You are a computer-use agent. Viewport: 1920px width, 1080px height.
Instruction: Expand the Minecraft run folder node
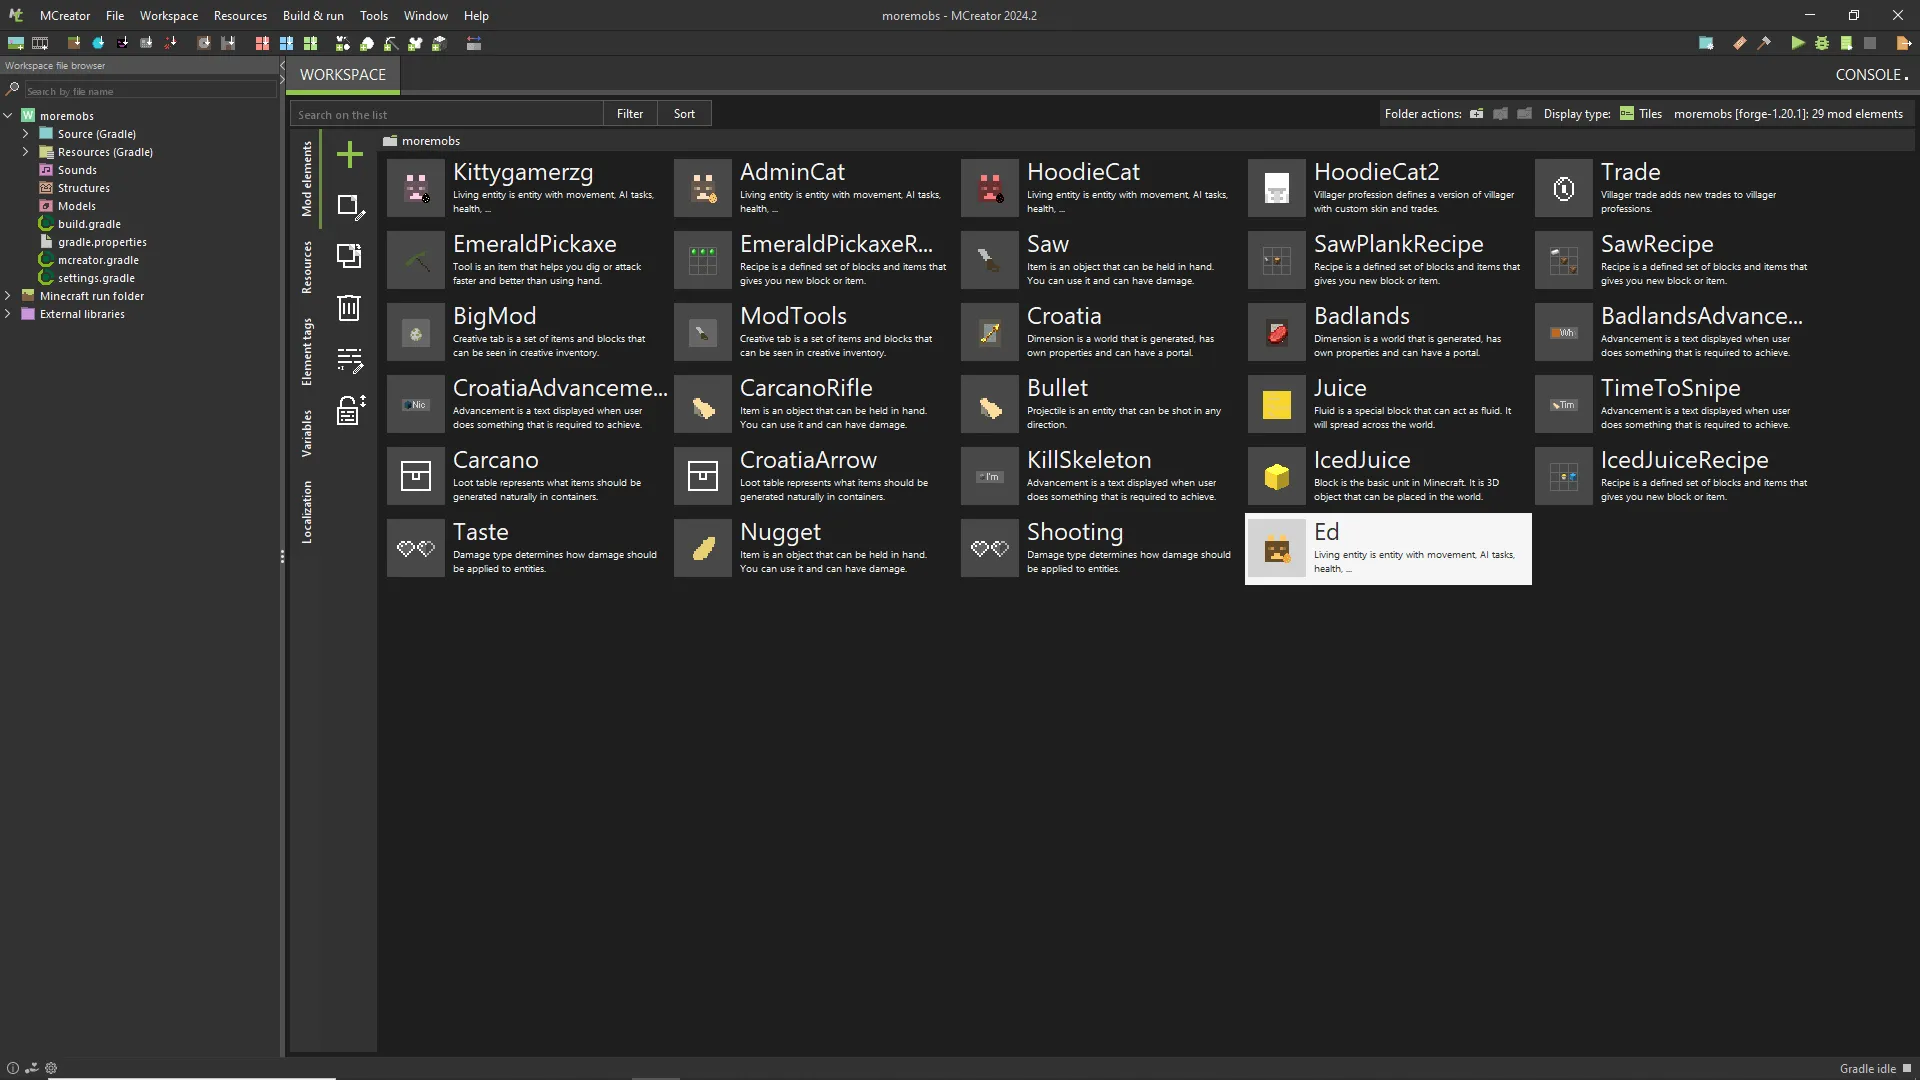click(8, 296)
